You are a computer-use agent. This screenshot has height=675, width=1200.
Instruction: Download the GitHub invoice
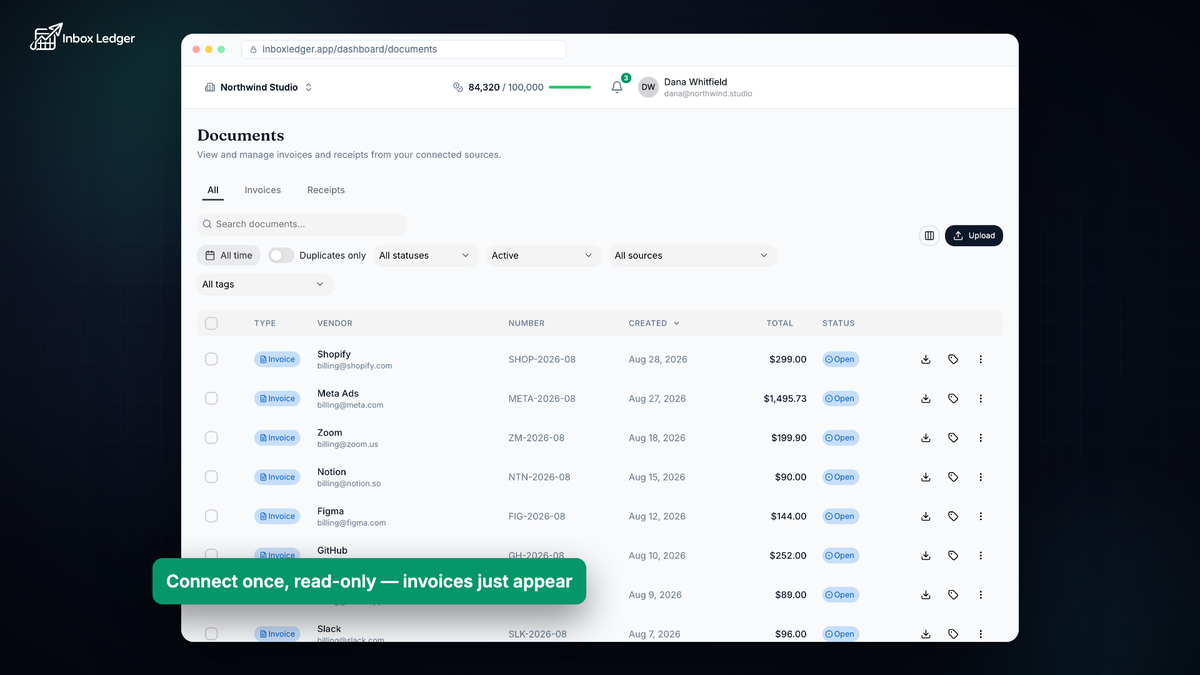926,555
